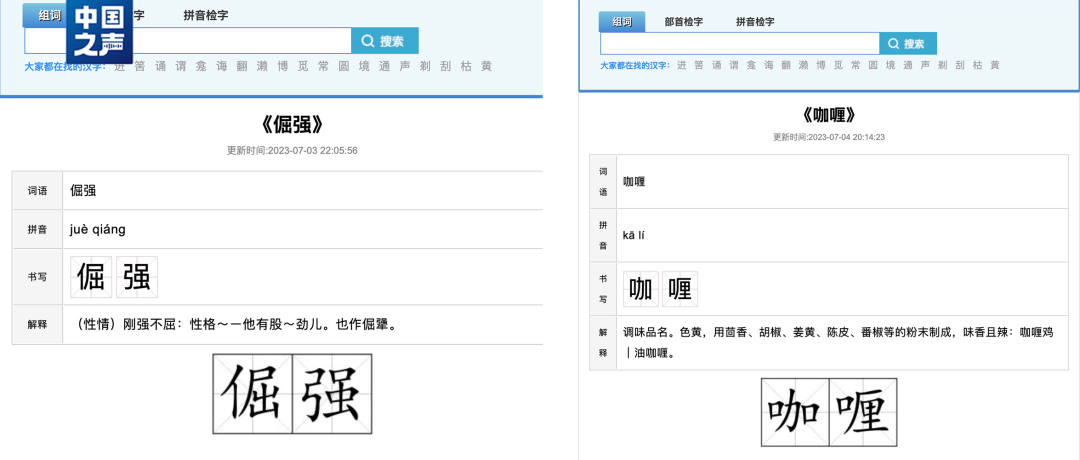Viewport: 1080px width, 460px height.
Task: Open the 拼音检字 tab on 倔强 page
Action: pos(204,16)
